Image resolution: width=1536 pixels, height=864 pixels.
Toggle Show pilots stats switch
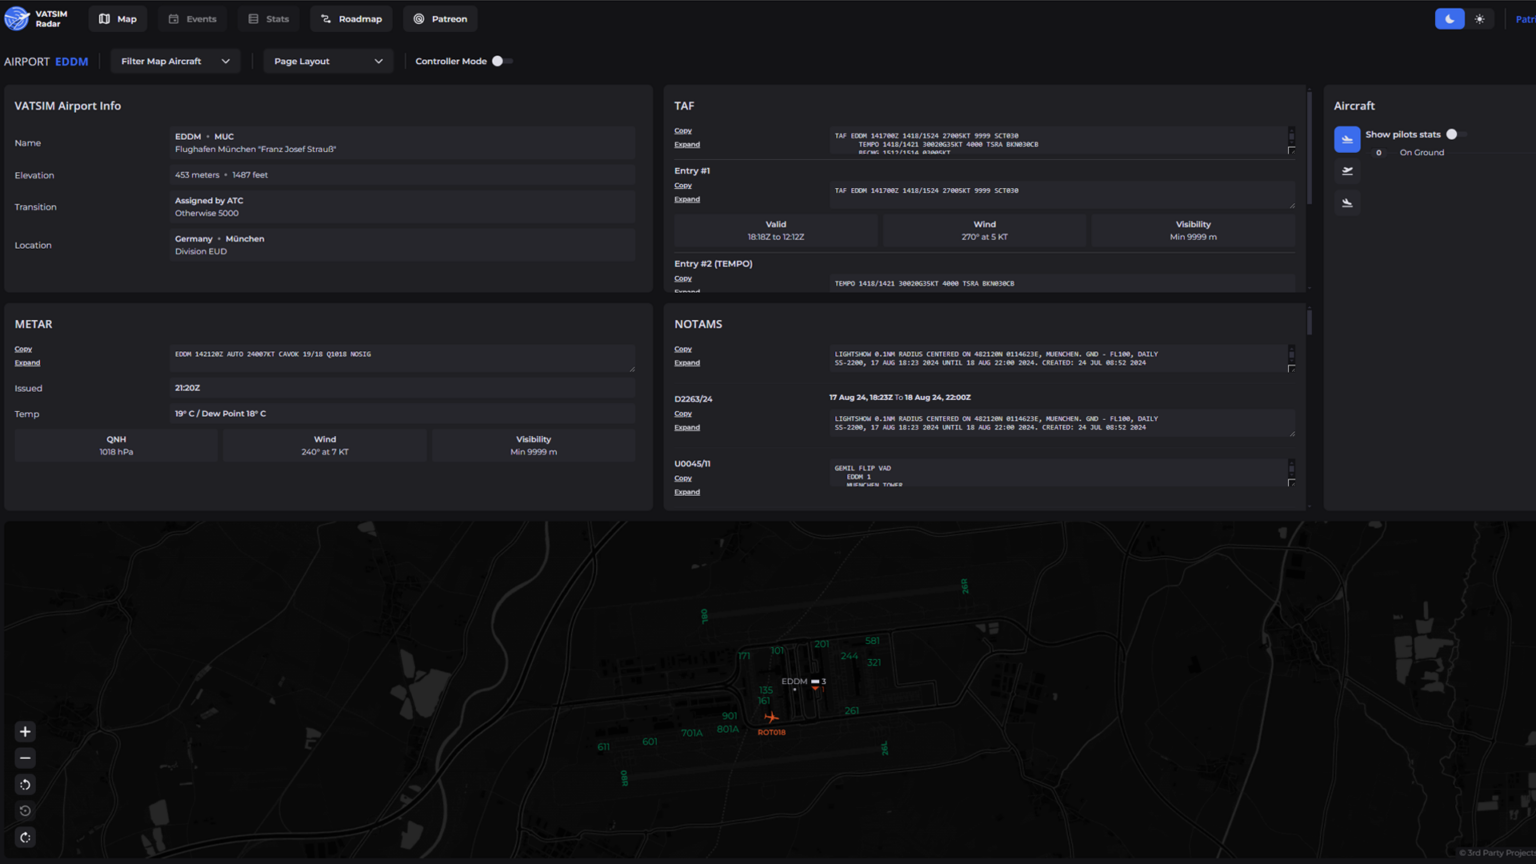pyautogui.click(x=1451, y=133)
